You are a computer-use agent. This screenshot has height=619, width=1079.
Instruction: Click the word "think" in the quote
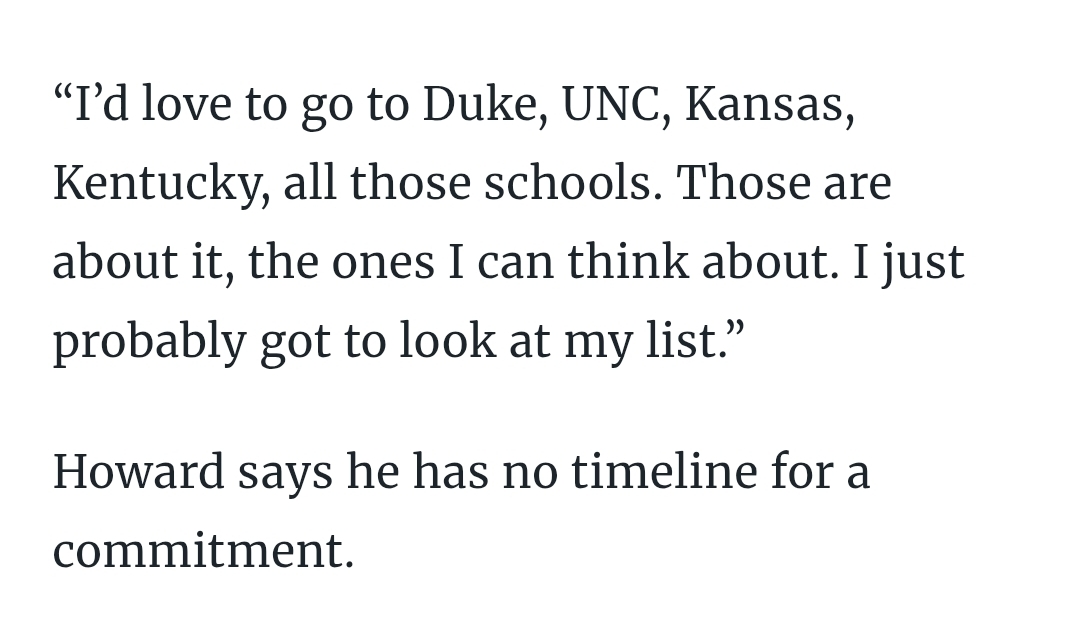627,262
